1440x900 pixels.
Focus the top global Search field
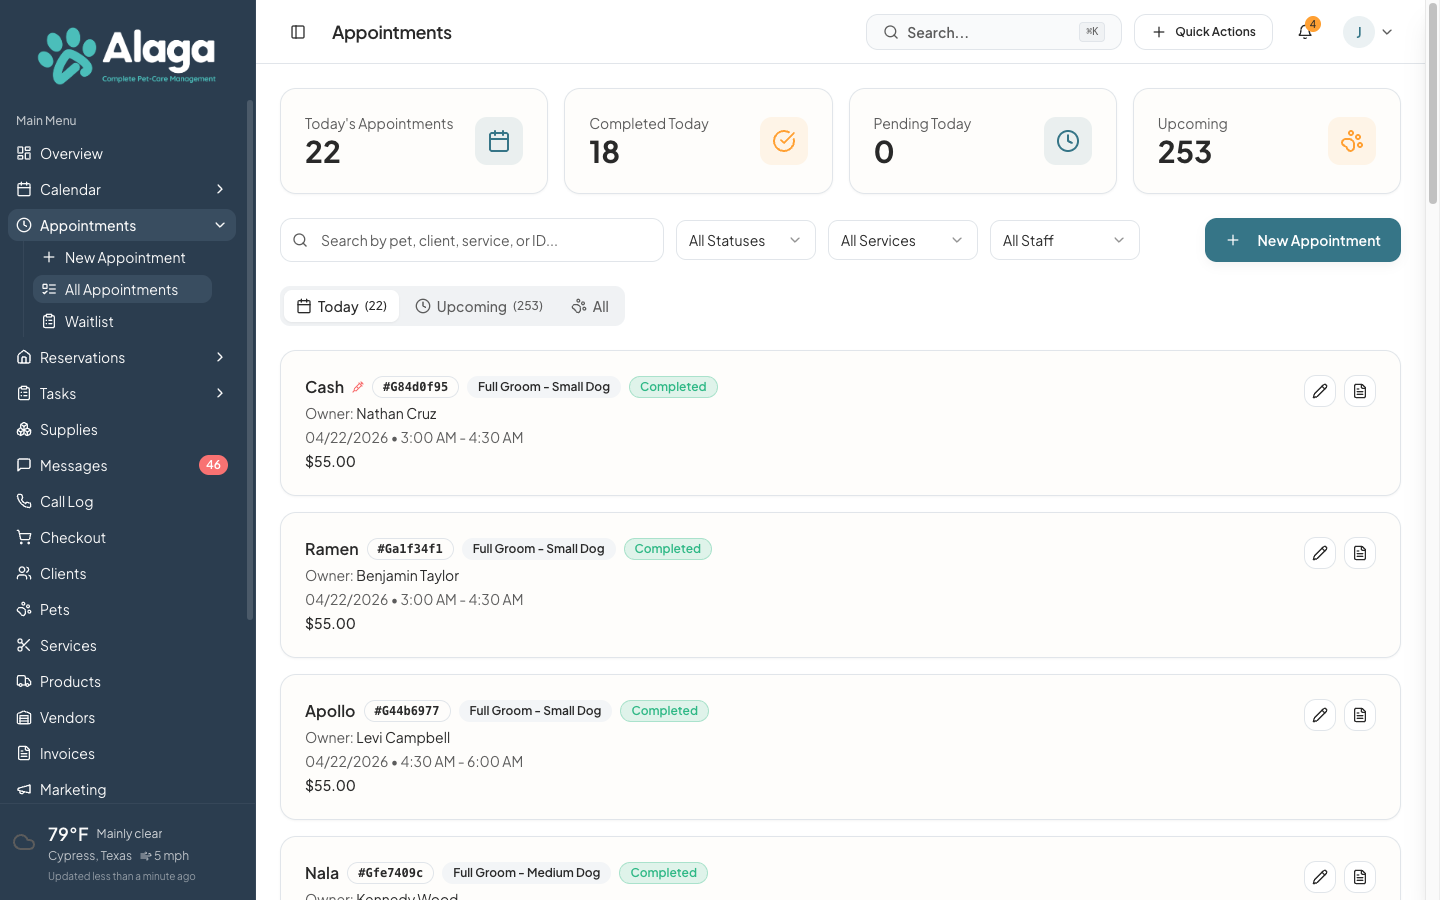[994, 32]
